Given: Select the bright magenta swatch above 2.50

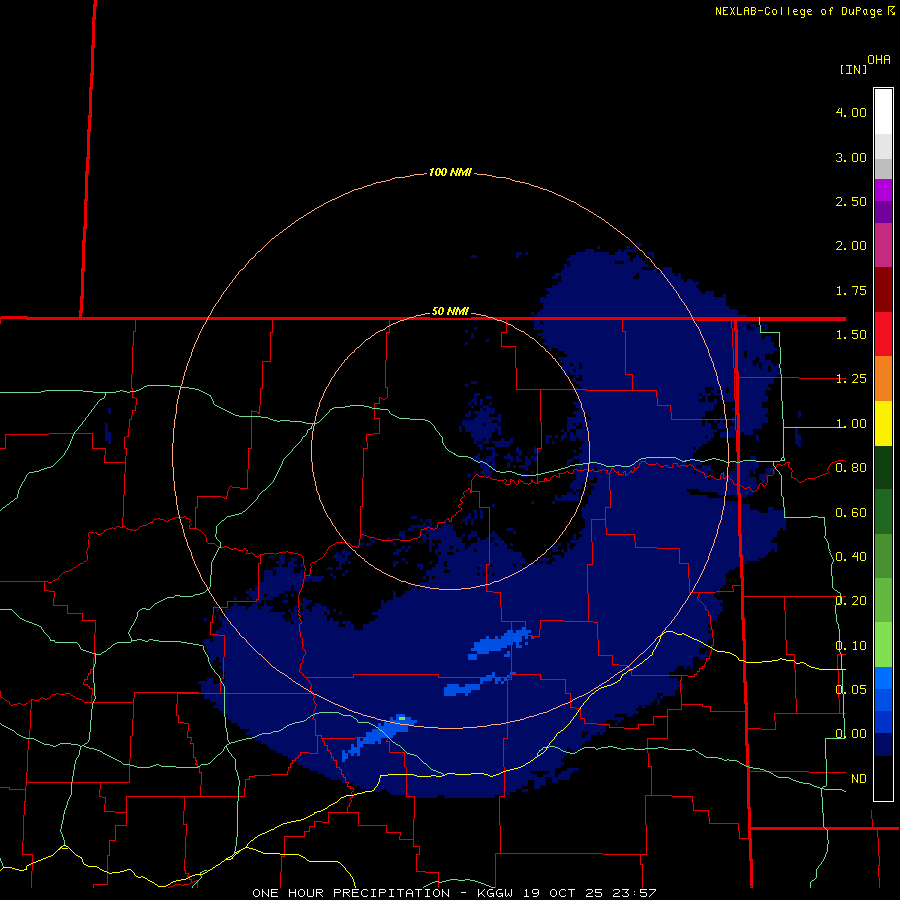Looking at the screenshot, I should (x=883, y=190).
